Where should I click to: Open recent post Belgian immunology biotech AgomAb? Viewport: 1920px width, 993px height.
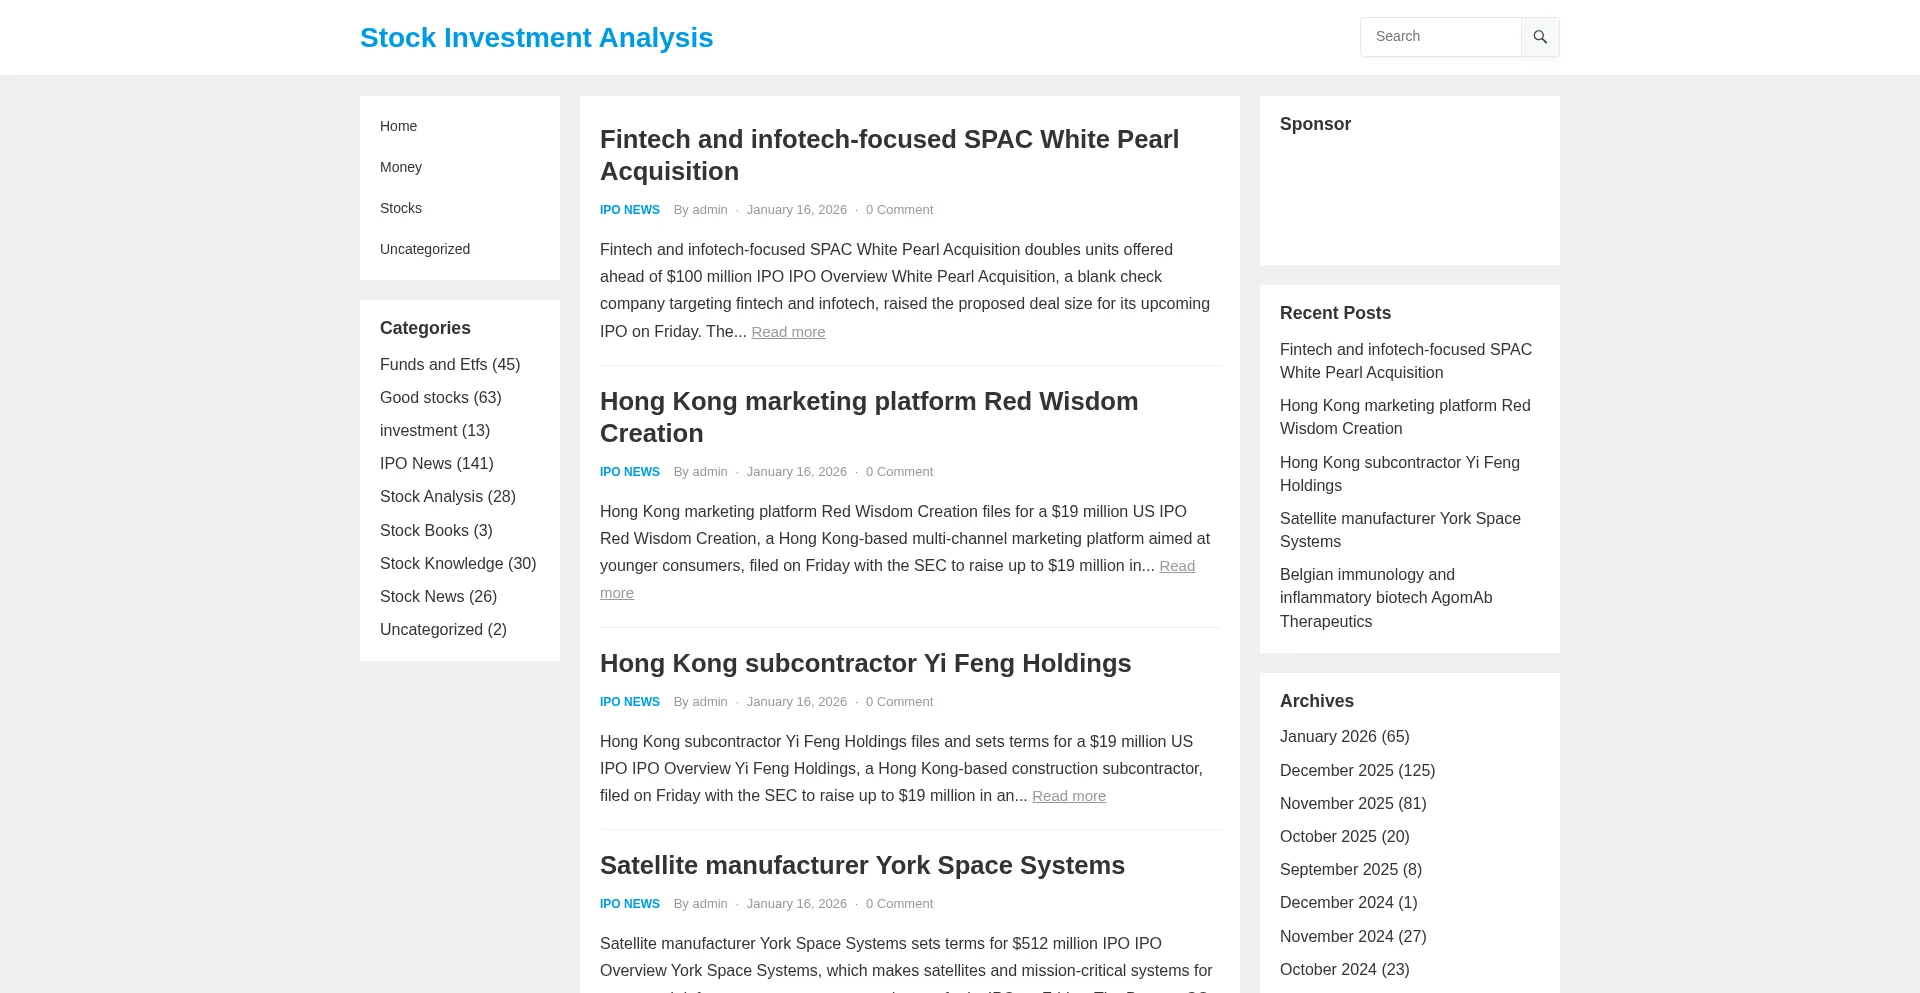point(1385,598)
